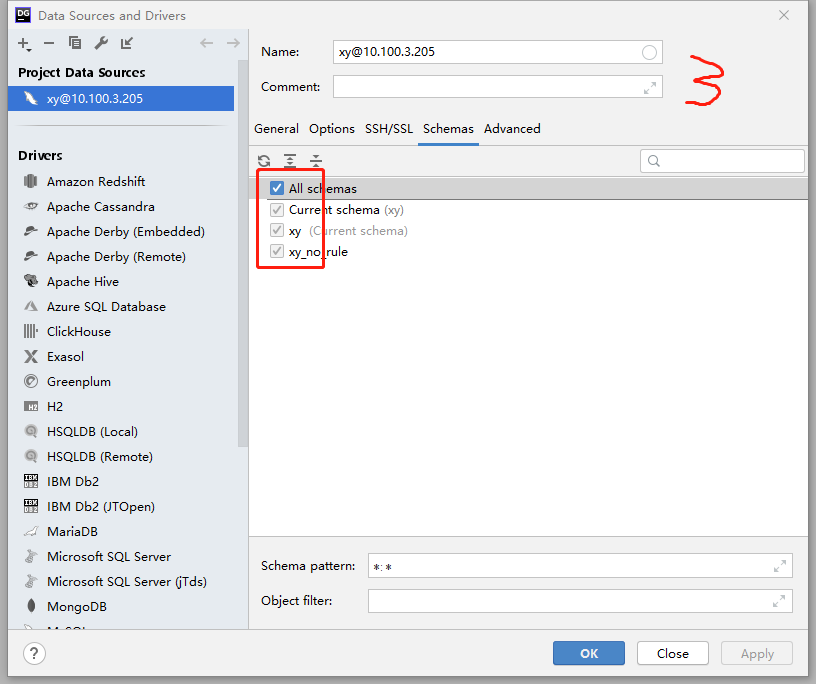Screen dimensions: 816x684
Task: Close the Data Sources and Drivers dialog
Action: pos(784,15)
